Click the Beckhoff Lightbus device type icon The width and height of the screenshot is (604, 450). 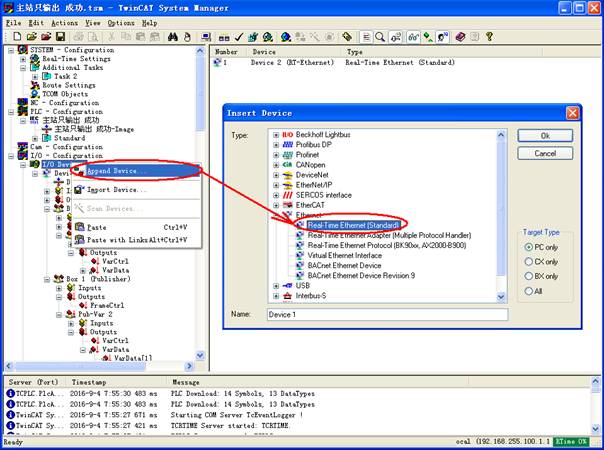[287, 134]
